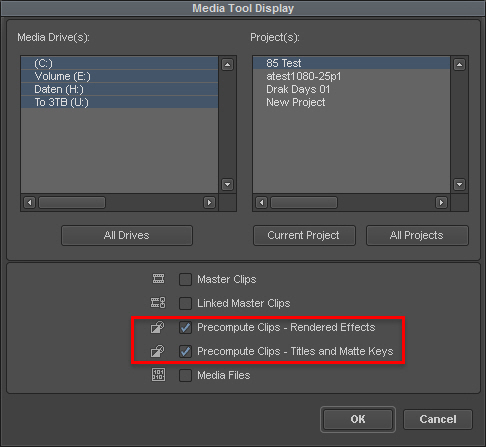Click the Projects horizontal scrollbar thumb

tap(304, 202)
